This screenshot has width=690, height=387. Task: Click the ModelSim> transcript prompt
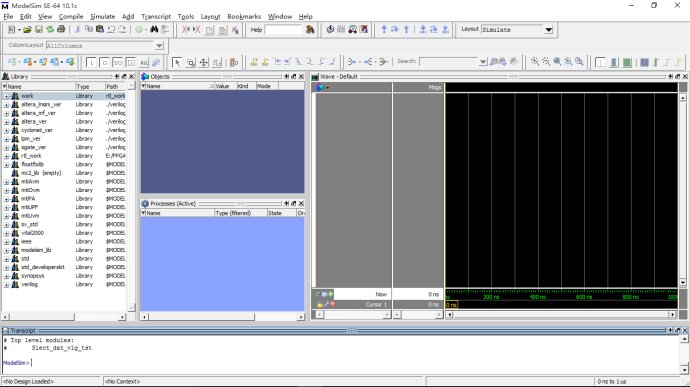pos(16,363)
